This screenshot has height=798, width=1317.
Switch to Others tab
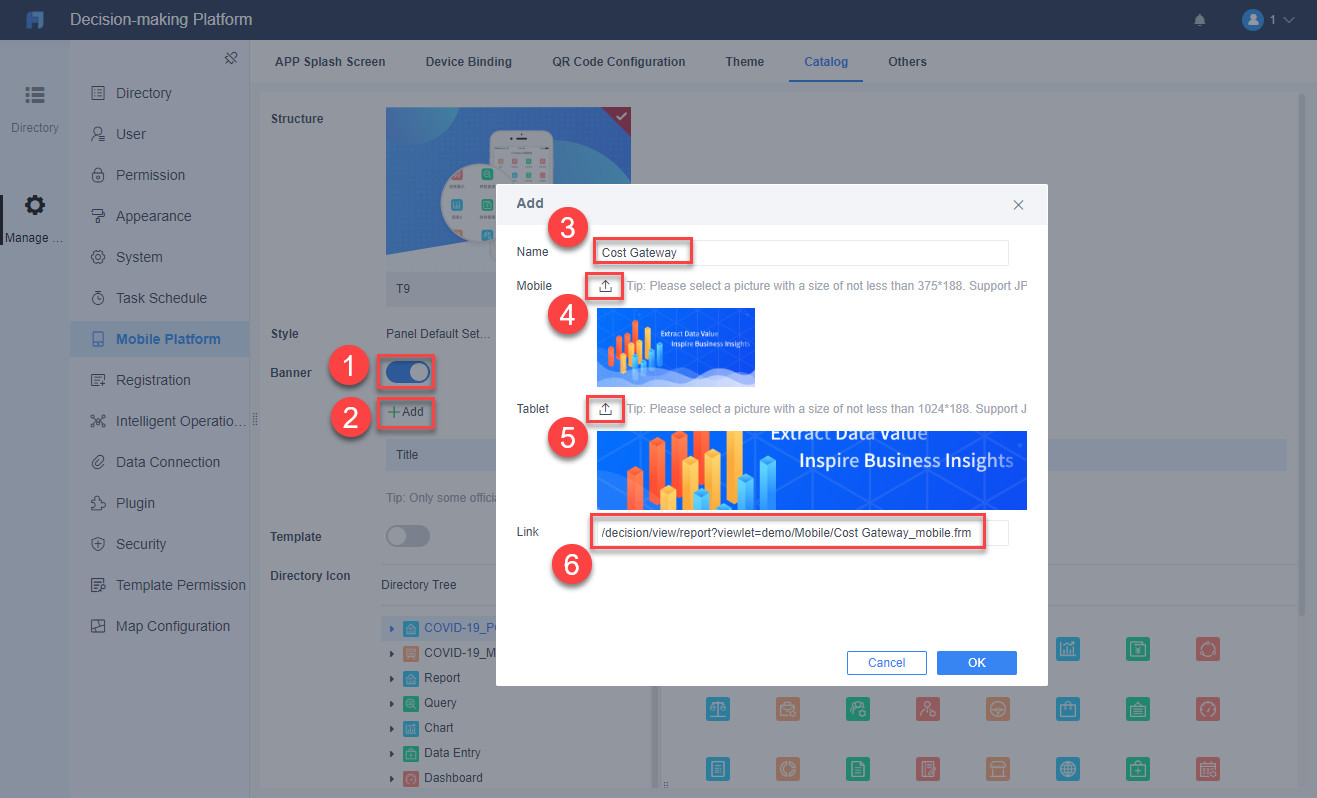[x=907, y=62]
